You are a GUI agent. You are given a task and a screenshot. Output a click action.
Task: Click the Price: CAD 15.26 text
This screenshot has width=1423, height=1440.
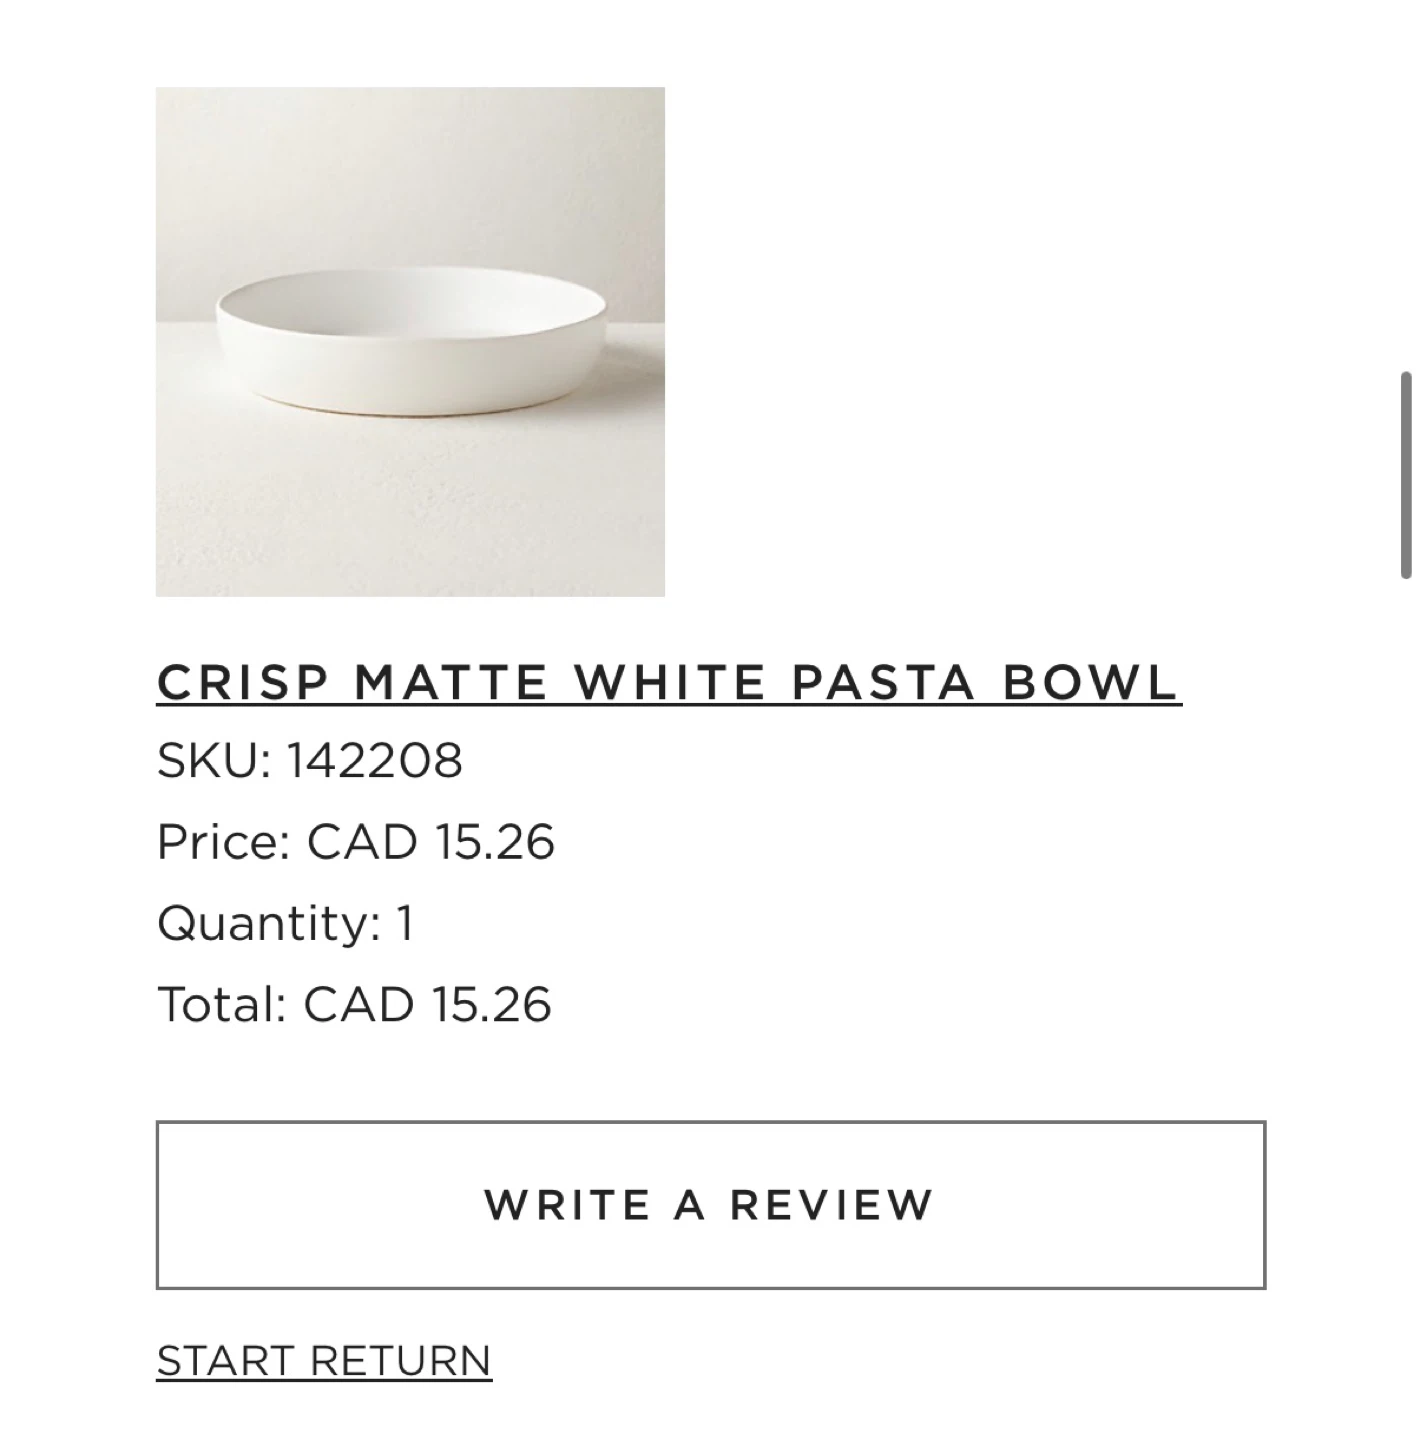pyautogui.click(x=356, y=842)
